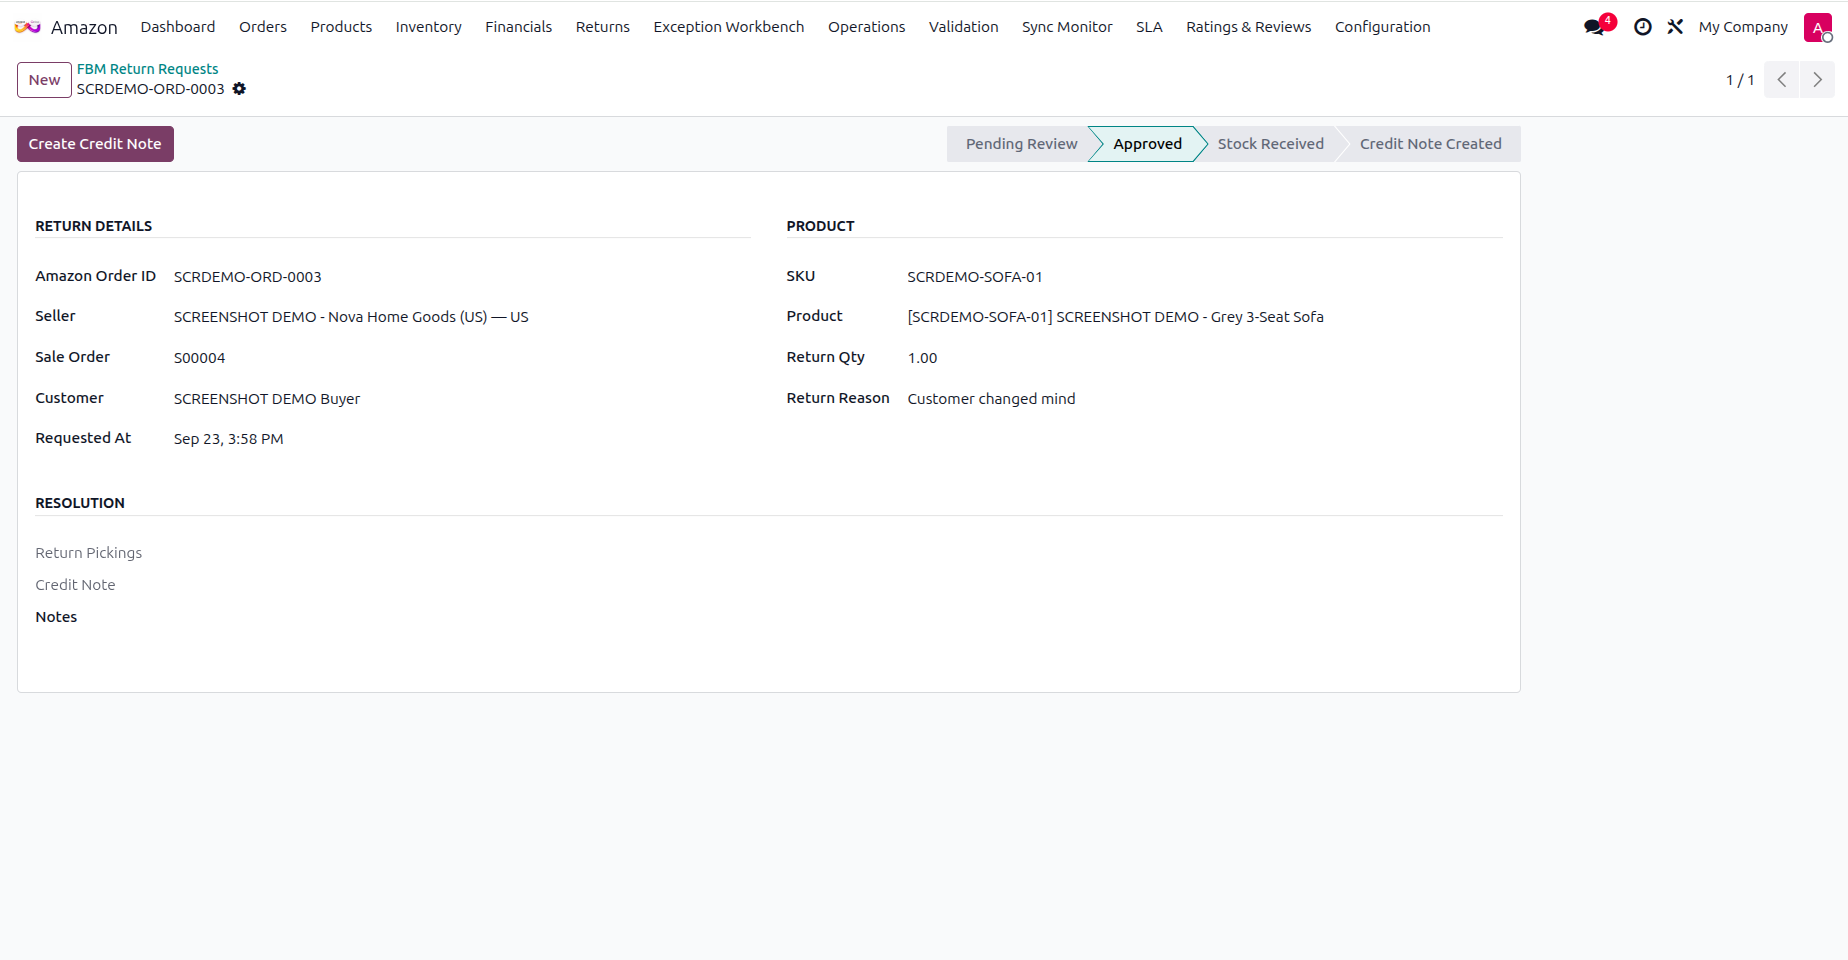Click the pager counter 1 / 1
Screen dimensions: 1848x960
1740,80
